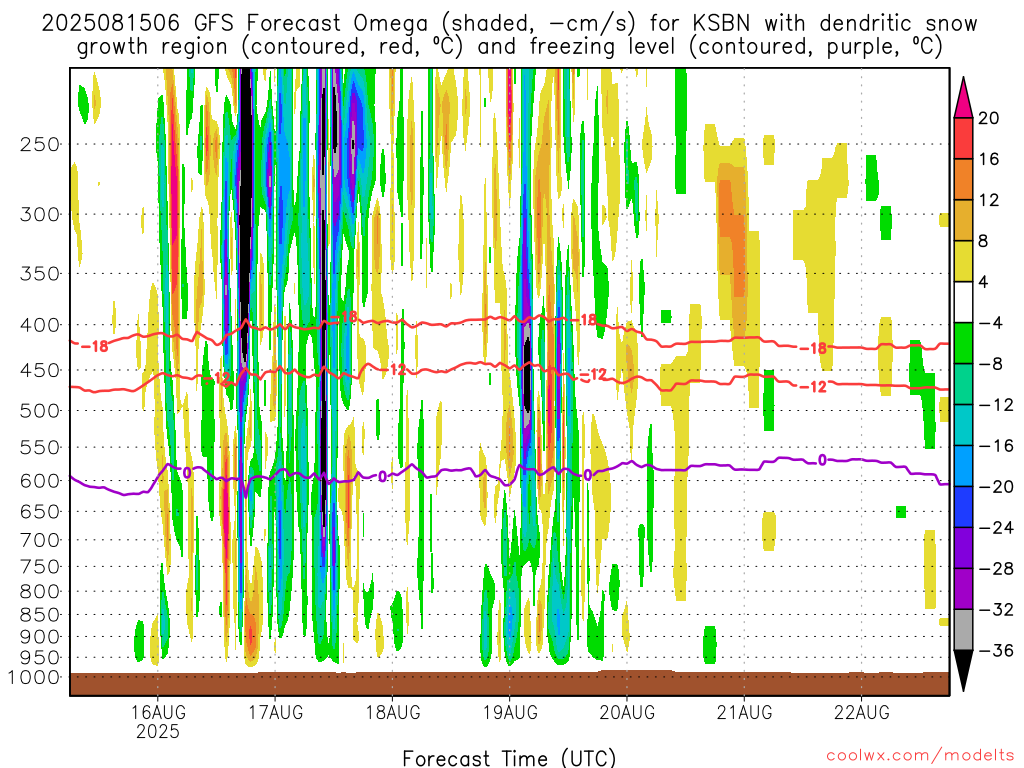Click the subtitle line 'growth region (contoured, red'
The image size is (1024, 768).
(509, 47)
